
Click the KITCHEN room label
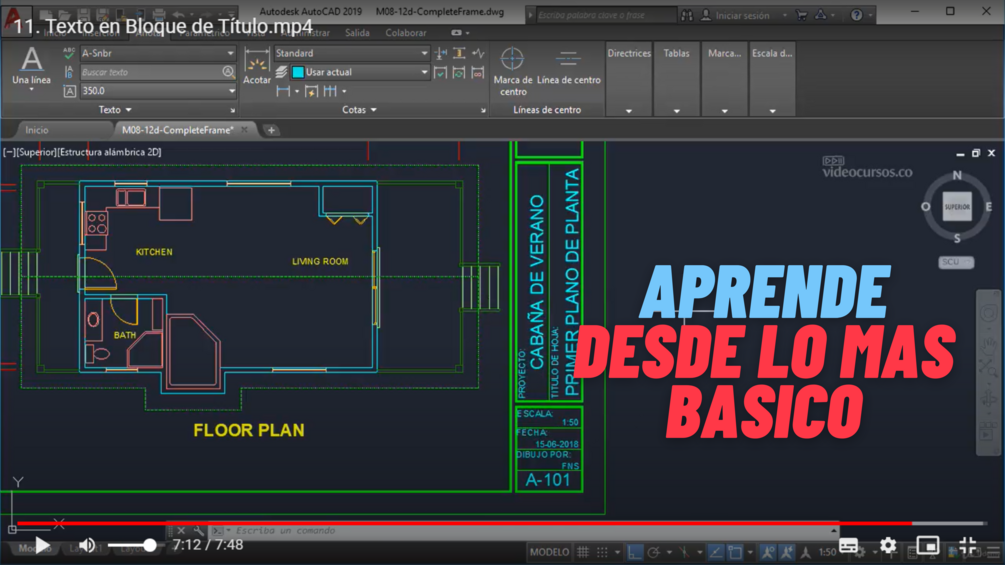154,252
